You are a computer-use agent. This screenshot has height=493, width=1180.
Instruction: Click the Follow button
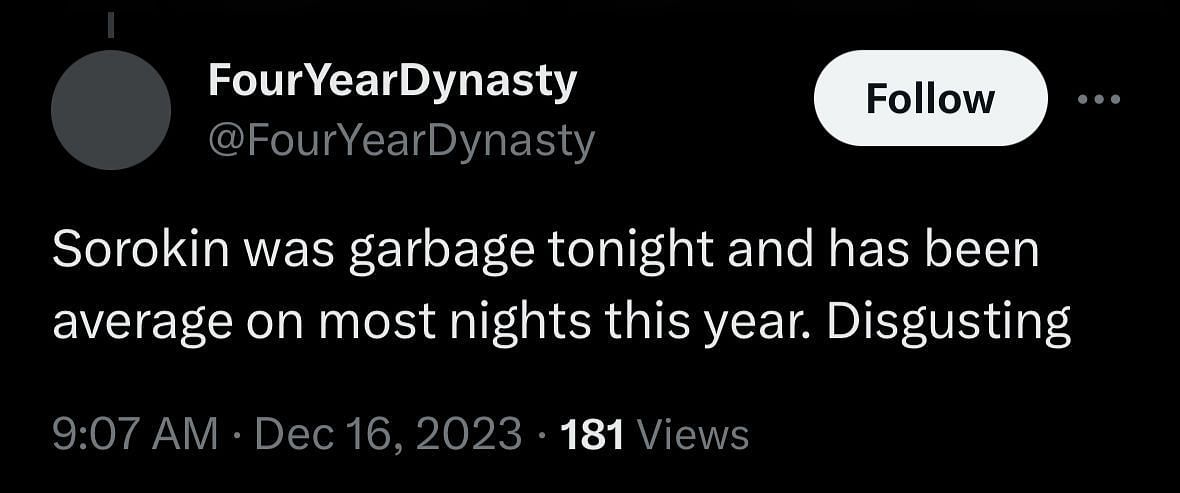pyautogui.click(x=930, y=99)
